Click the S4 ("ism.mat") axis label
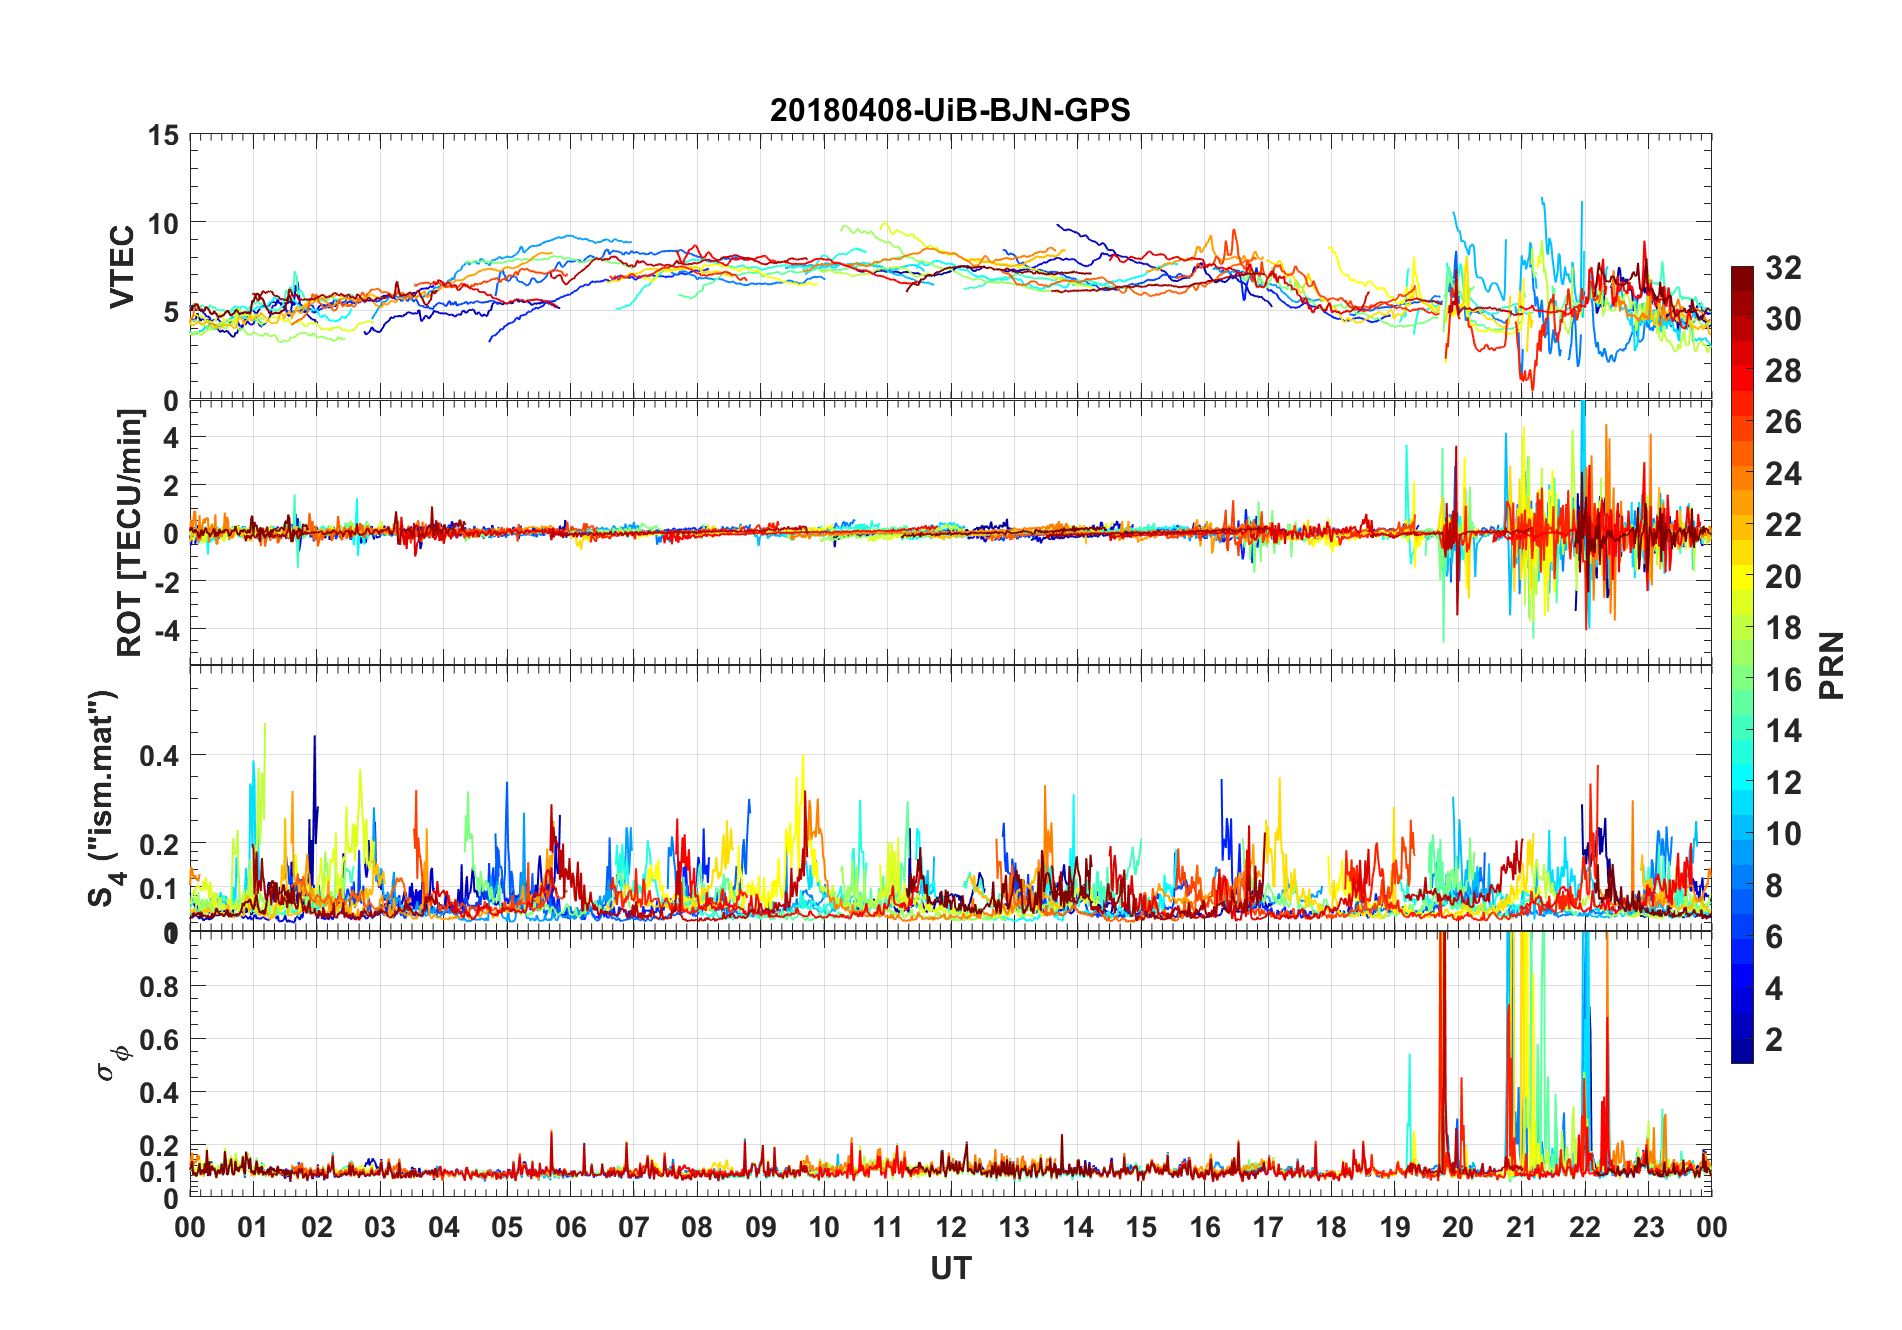The image size is (1902, 1330). pyautogui.click(x=103, y=799)
